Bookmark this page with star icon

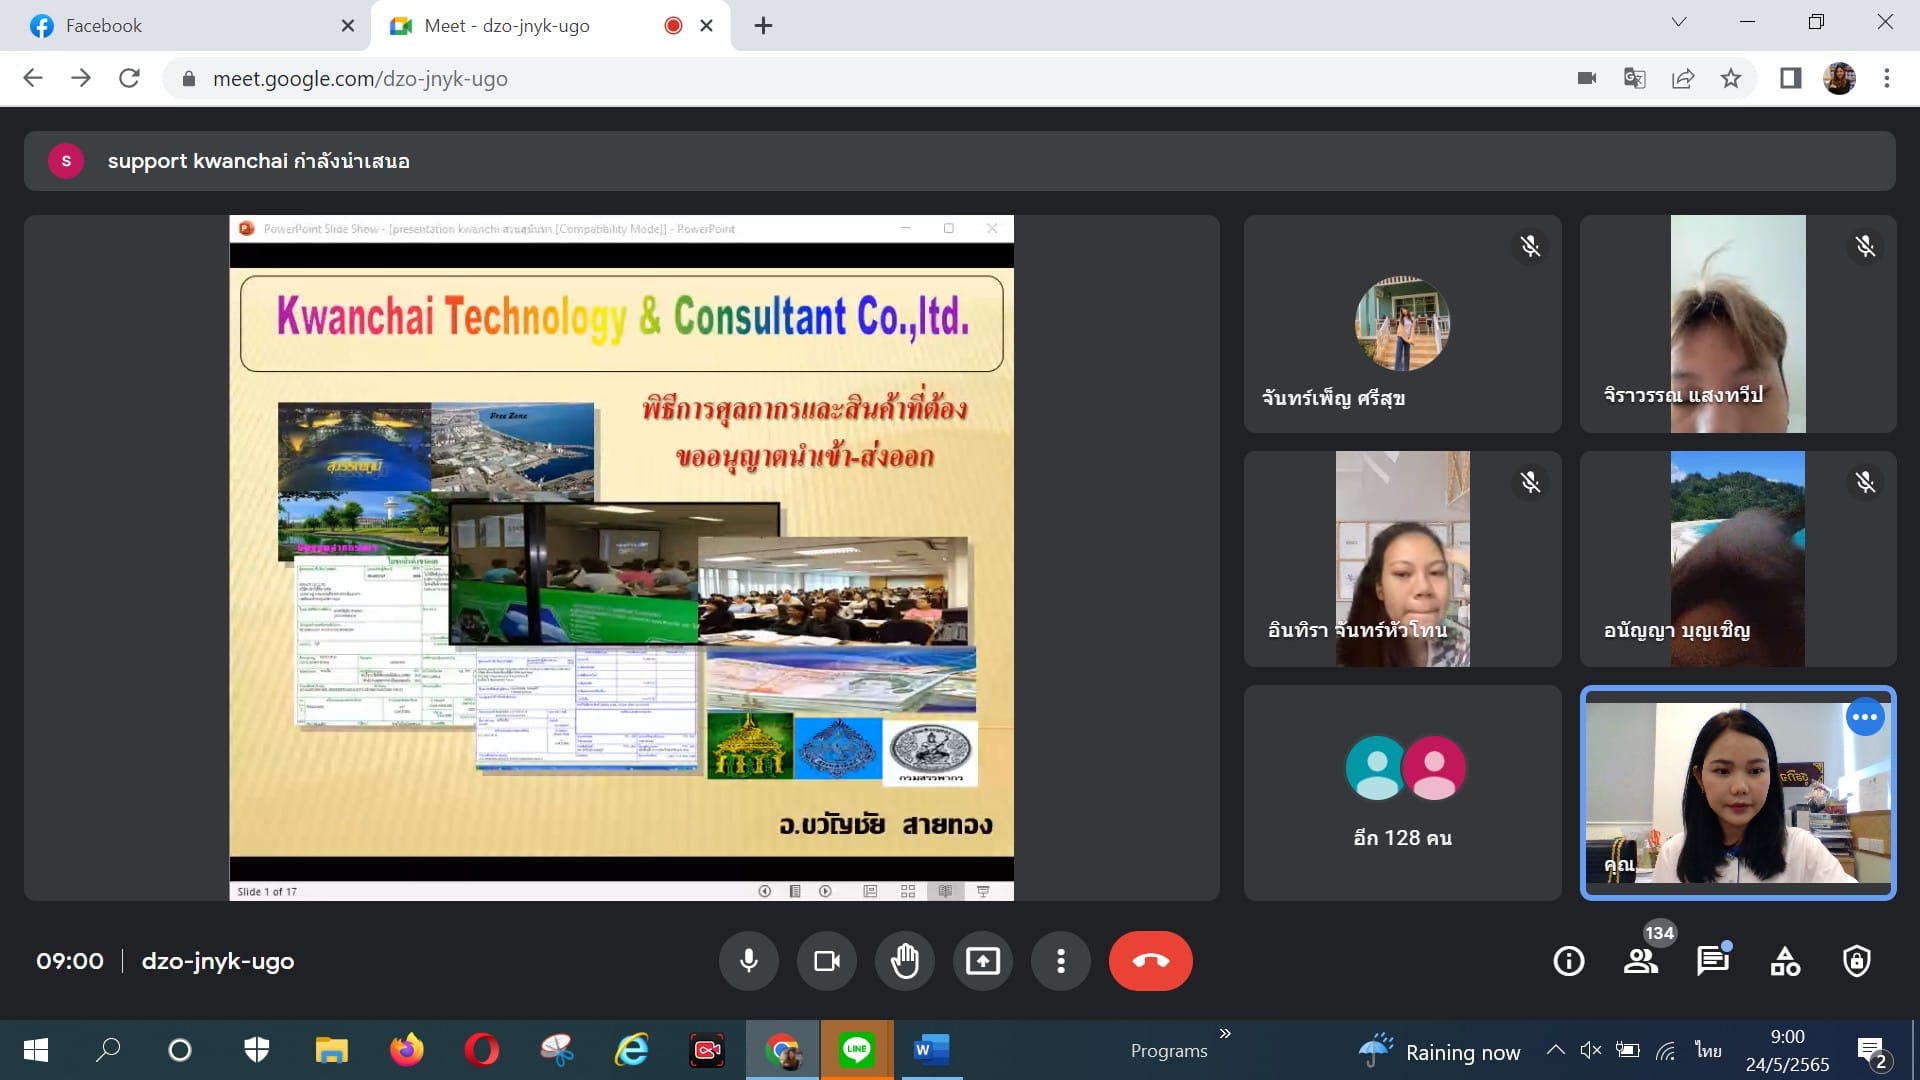coord(1731,78)
